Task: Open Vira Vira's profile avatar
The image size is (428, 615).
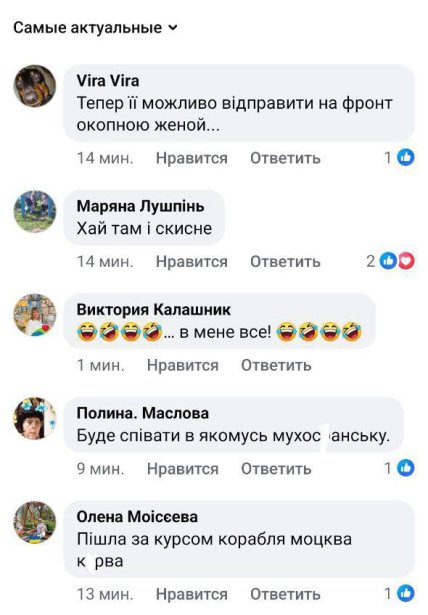Action: coord(35,86)
